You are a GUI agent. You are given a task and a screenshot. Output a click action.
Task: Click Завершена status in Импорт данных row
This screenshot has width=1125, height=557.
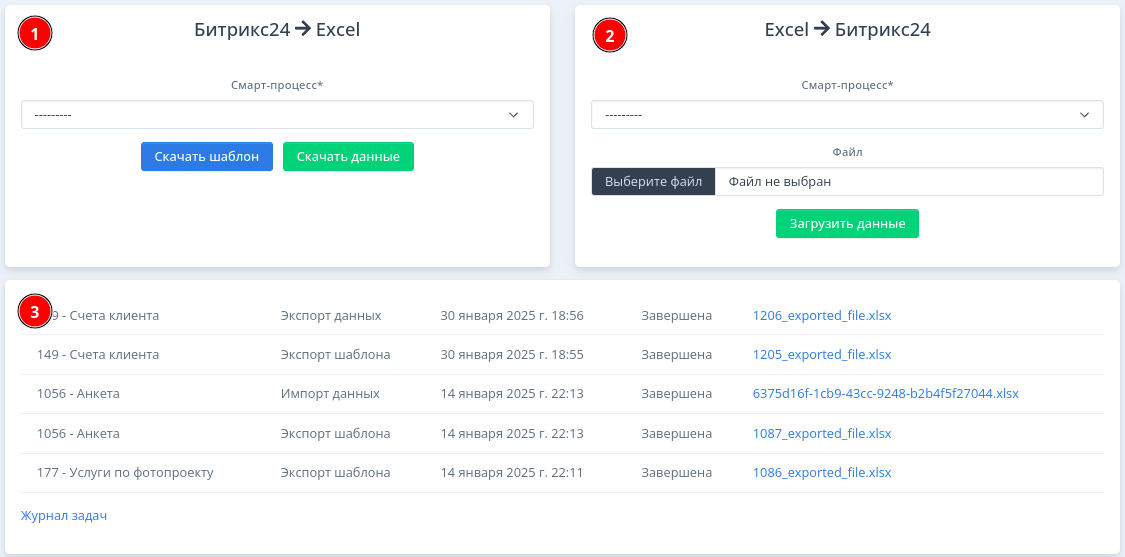point(677,393)
